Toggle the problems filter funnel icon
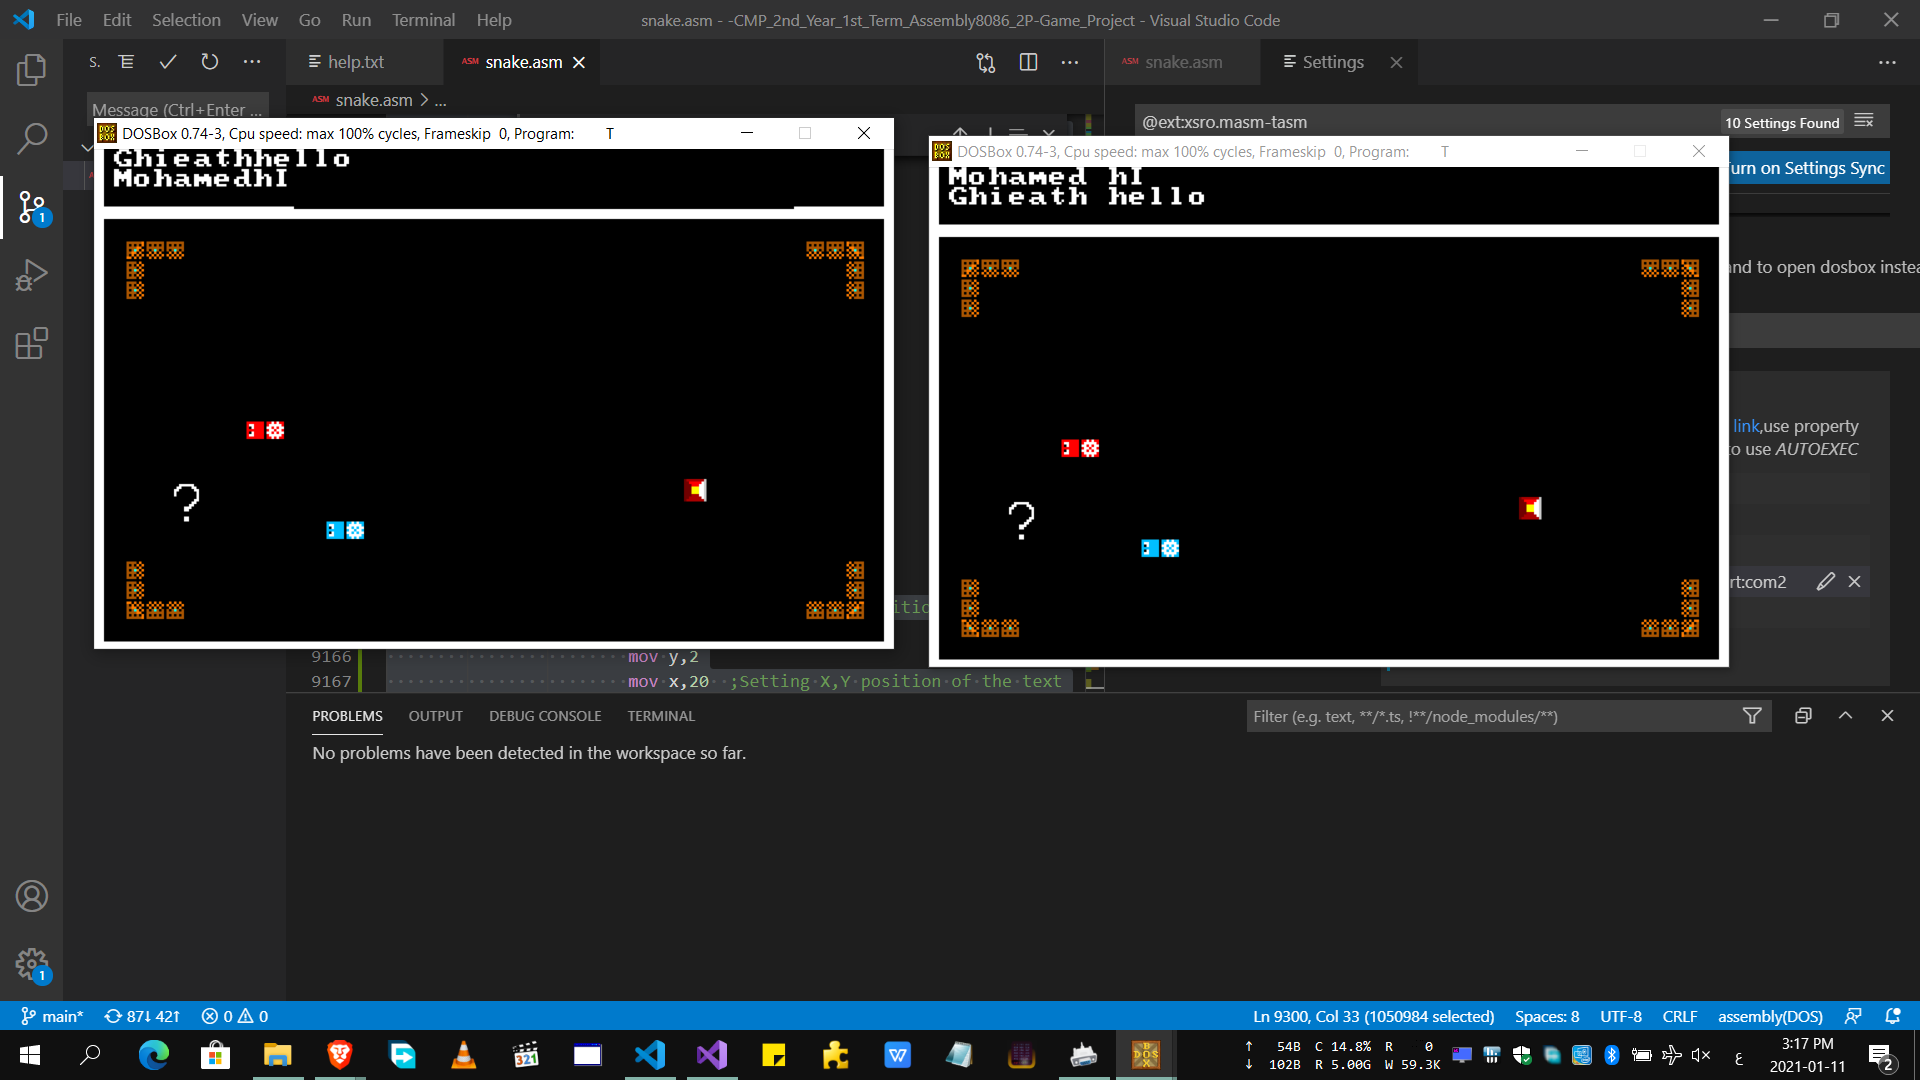The width and height of the screenshot is (1920, 1080). (x=1752, y=716)
